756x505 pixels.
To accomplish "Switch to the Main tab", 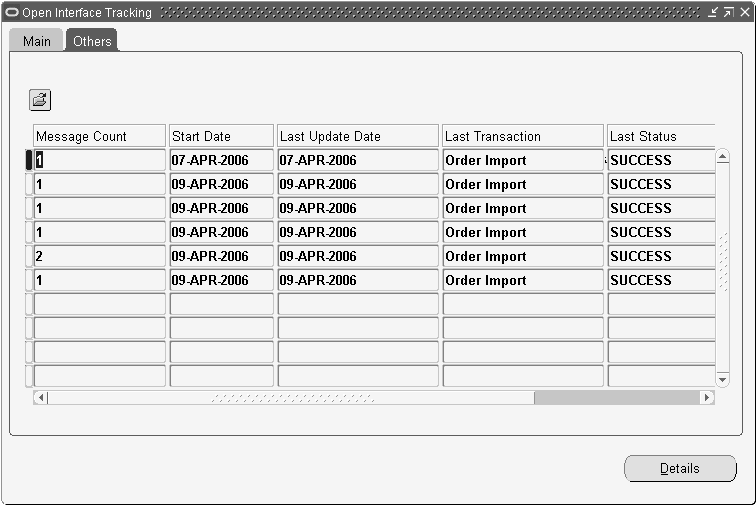I will (x=37, y=41).
